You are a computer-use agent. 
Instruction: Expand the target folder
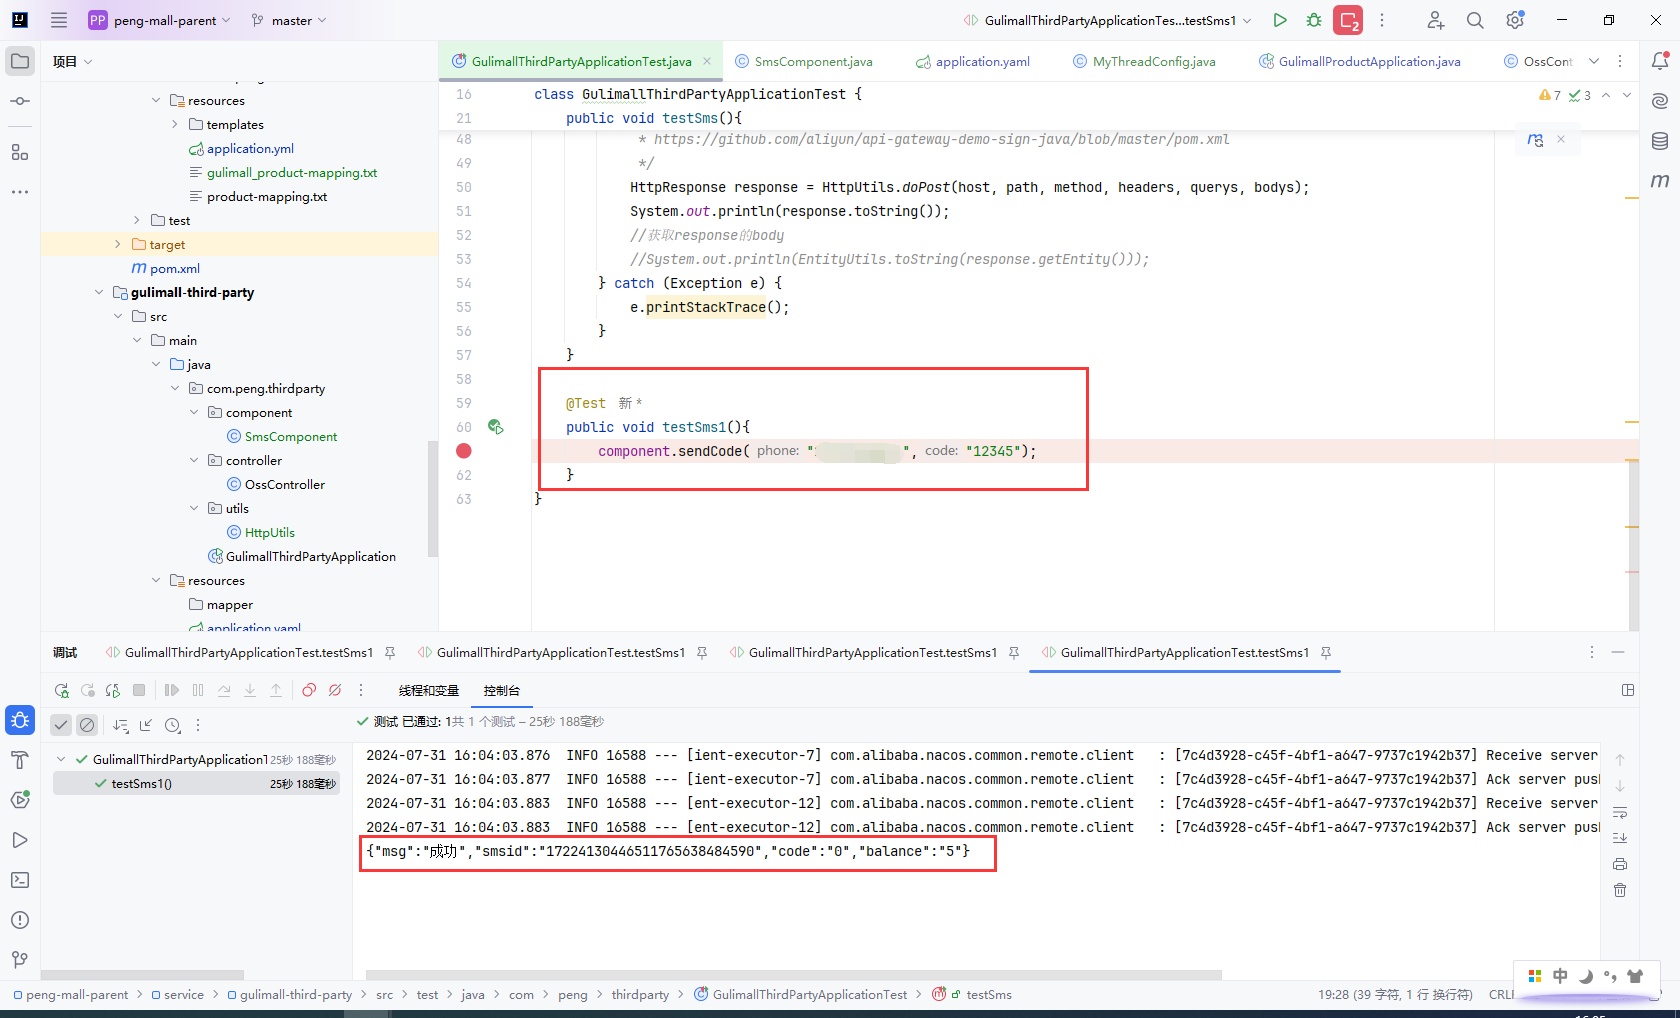tap(118, 245)
